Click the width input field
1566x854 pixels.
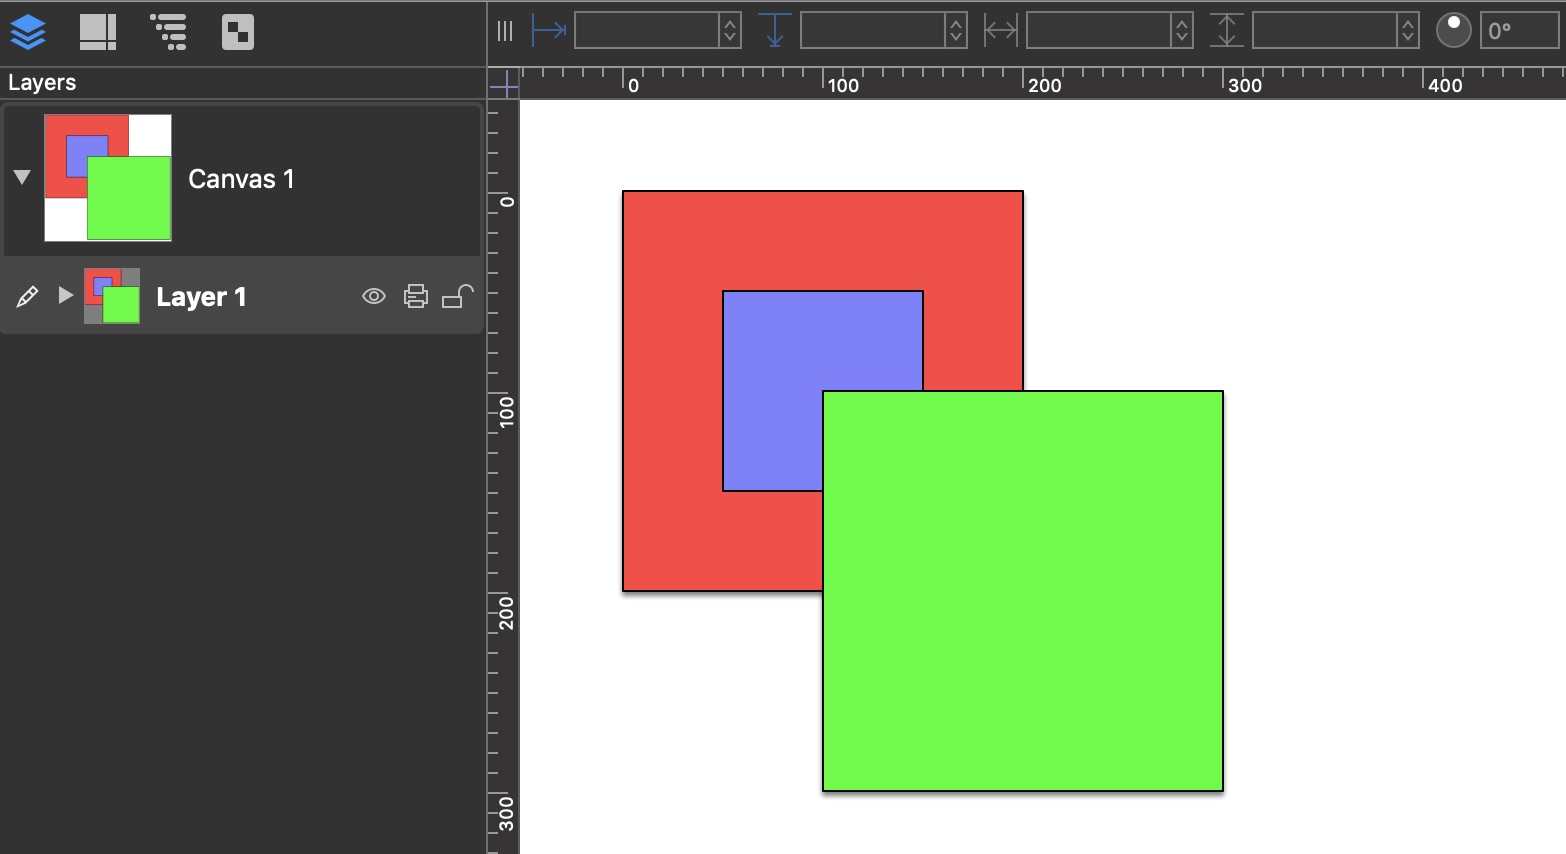pyautogui.click(x=1099, y=31)
